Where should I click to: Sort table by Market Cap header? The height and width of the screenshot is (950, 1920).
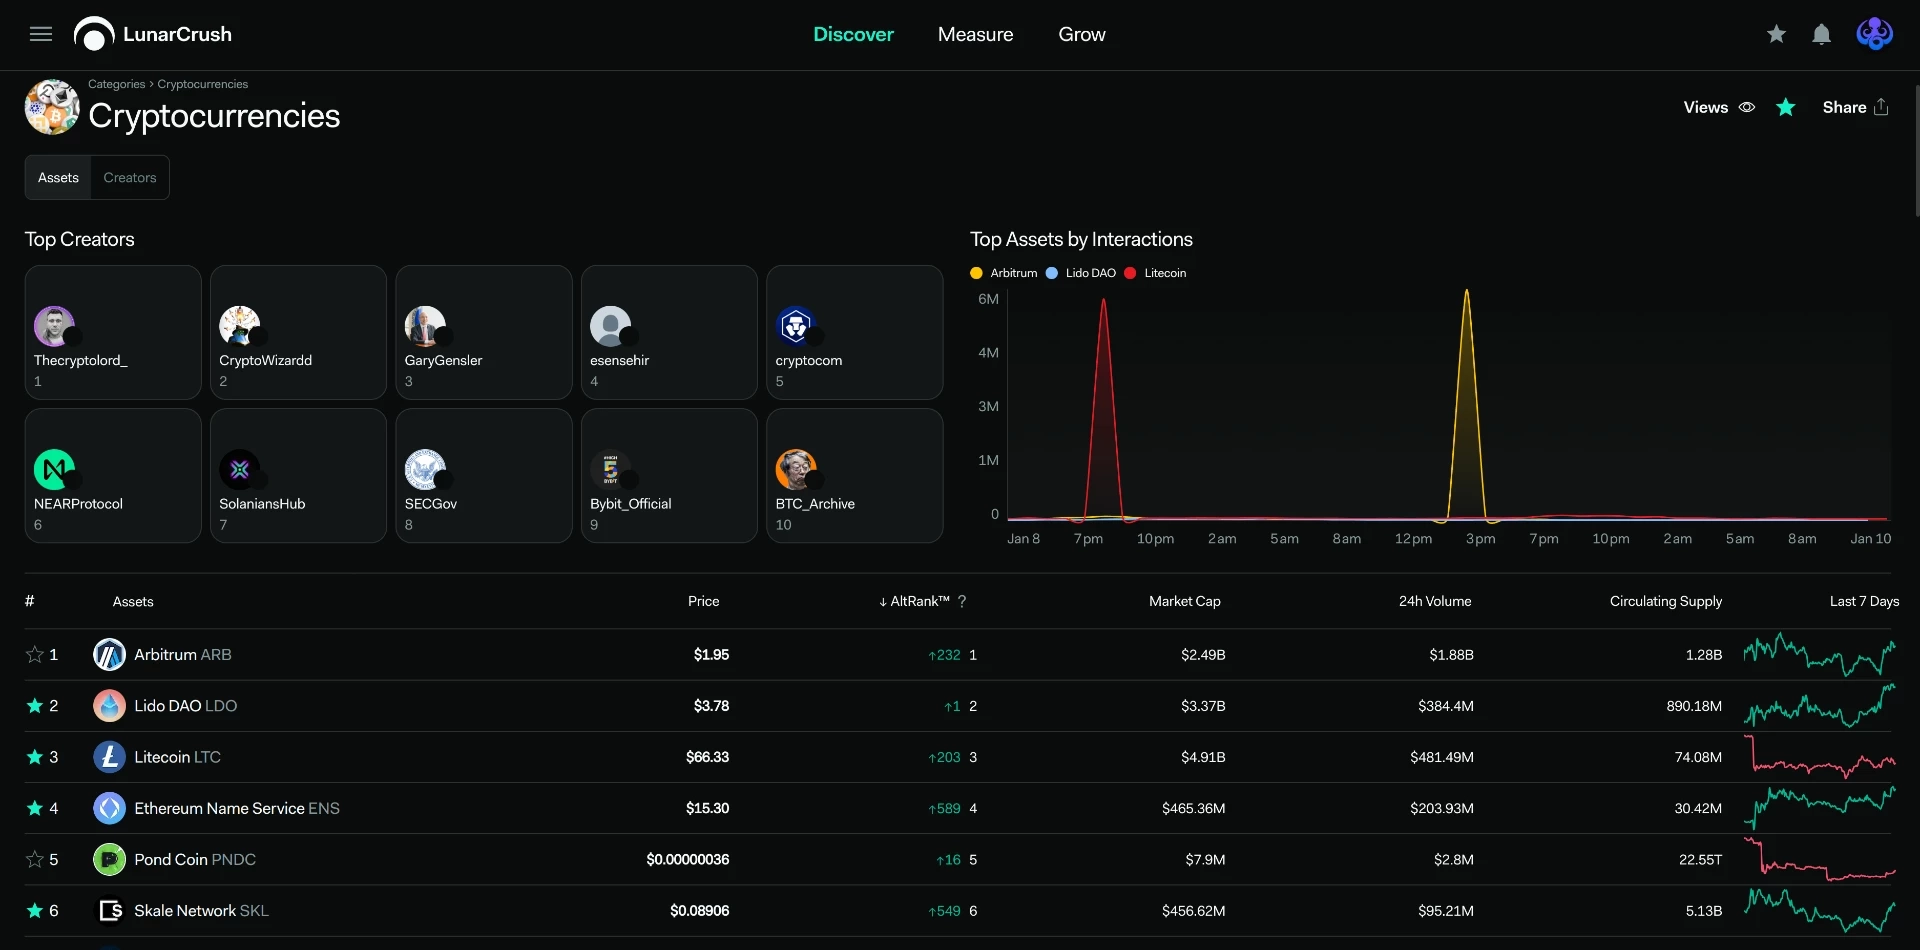[x=1185, y=601]
